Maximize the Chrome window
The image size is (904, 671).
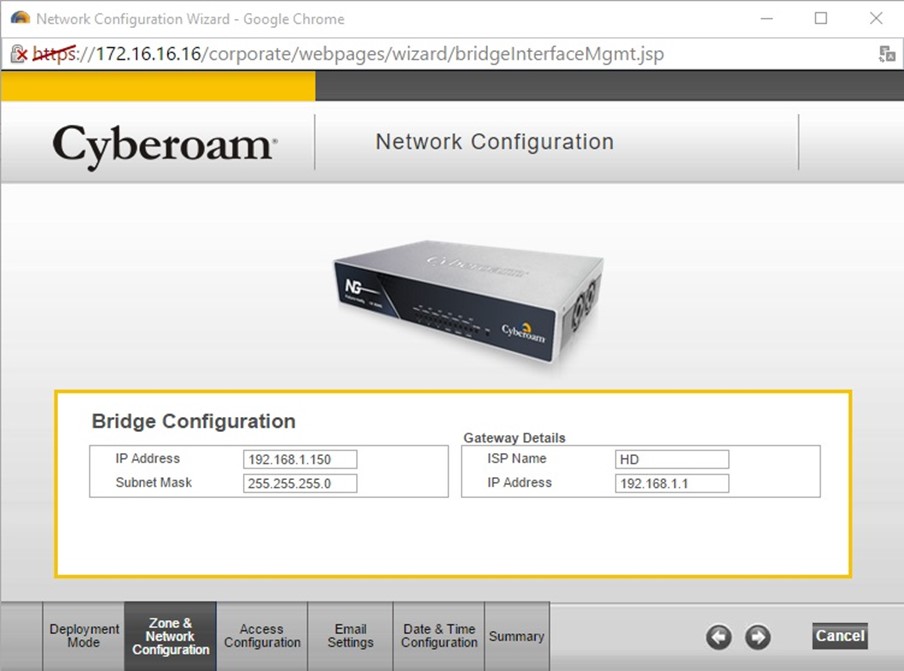pyautogui.click(x=821, y=18)
